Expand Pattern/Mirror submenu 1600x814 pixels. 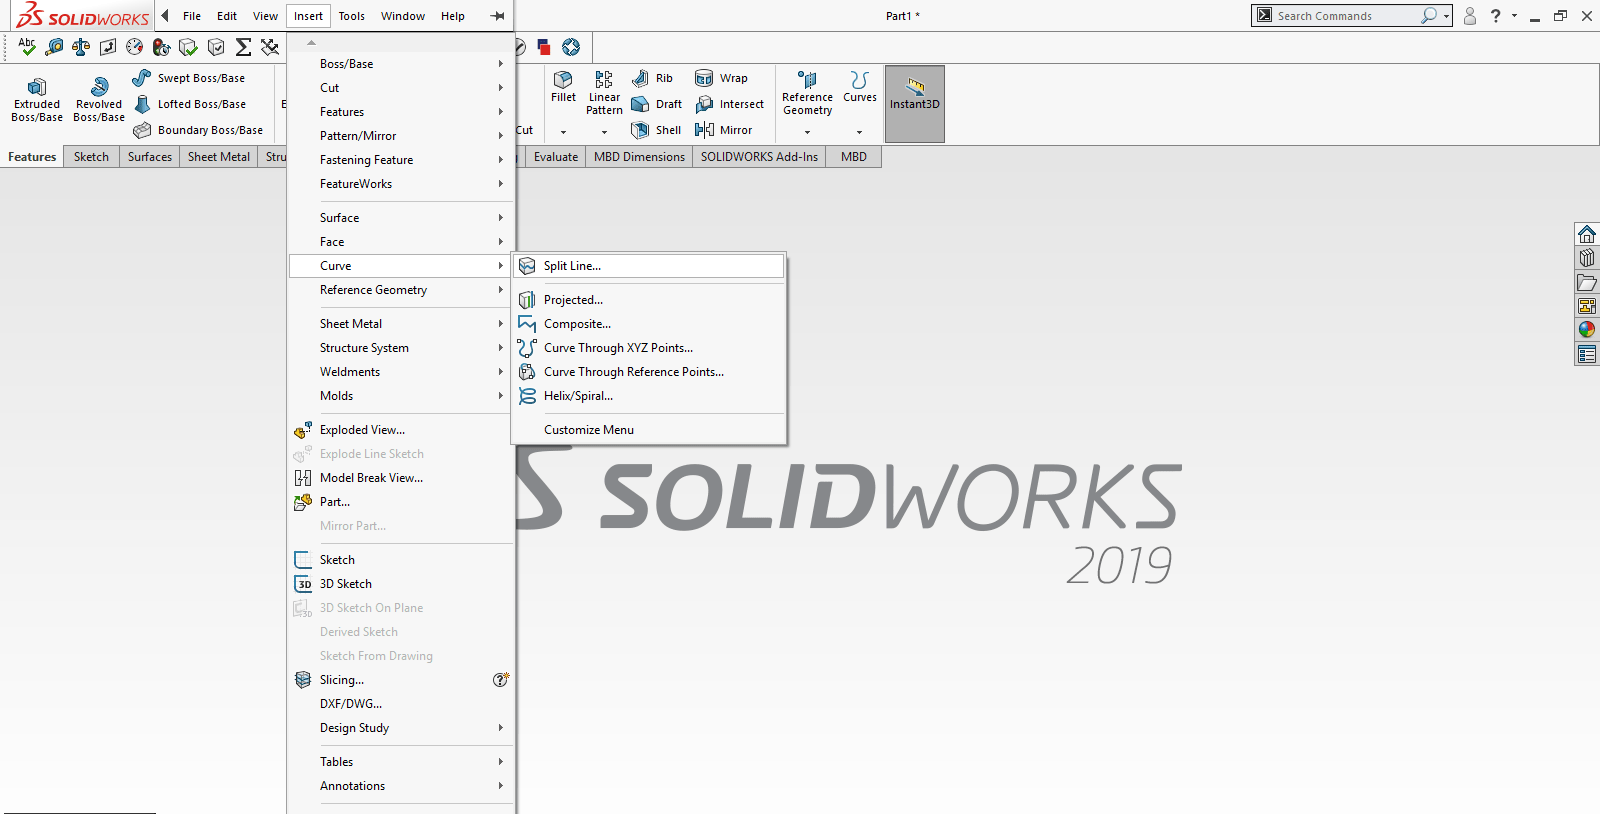[401, 136]
